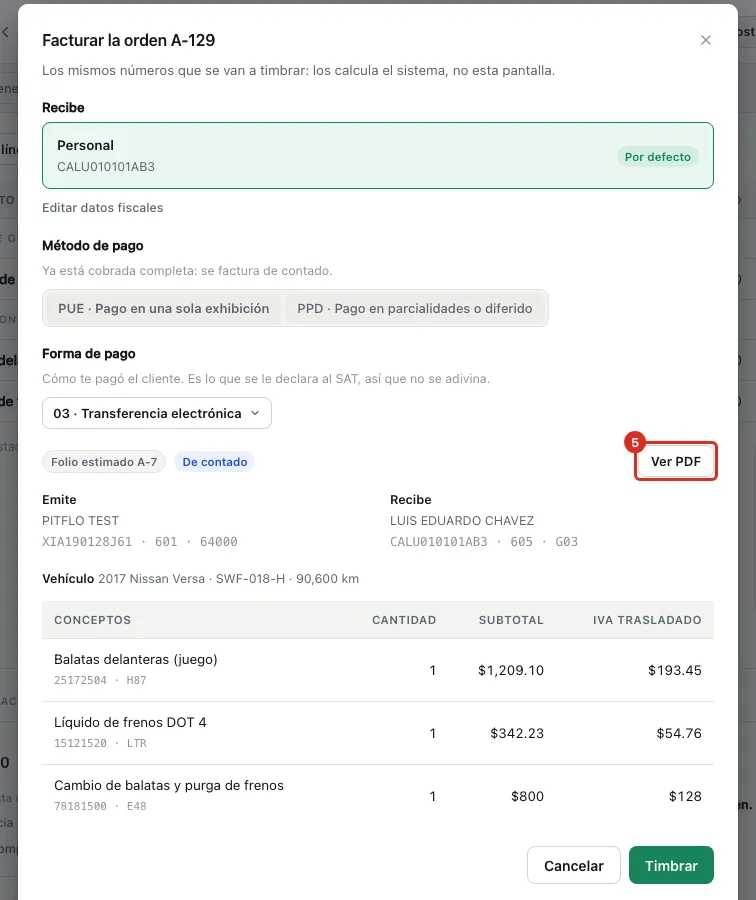Select Cambio de balatas y purga de frenos
The image size is (756, 900).
pyautogui.click(x=378, y=796)
